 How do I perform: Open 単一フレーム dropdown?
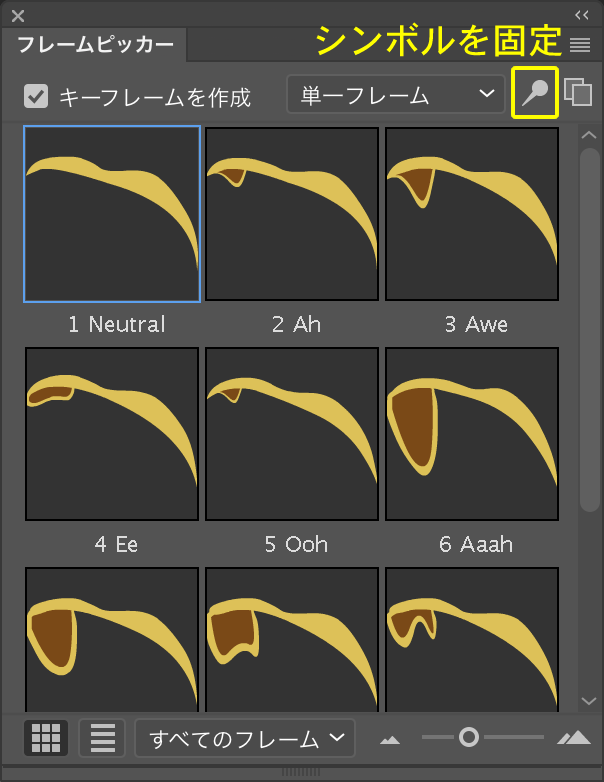[396, 94]
